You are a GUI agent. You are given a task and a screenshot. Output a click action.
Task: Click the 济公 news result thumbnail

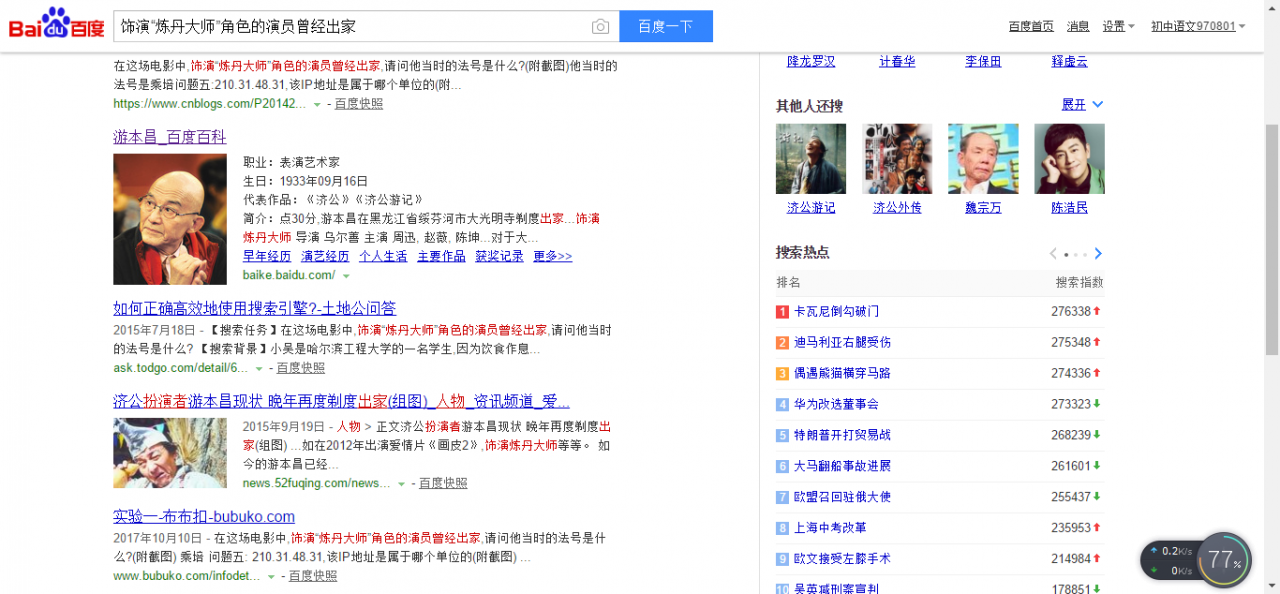click(170, 453)
